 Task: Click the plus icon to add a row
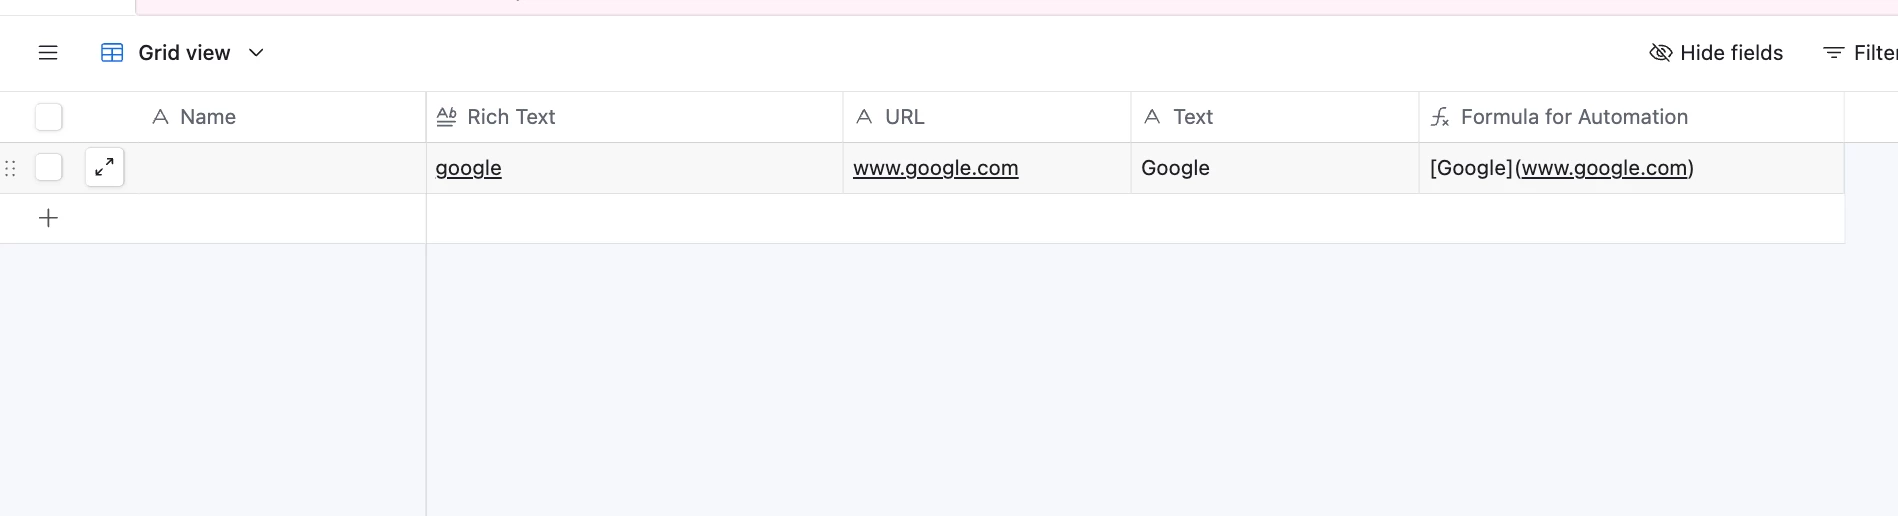(x=48, y=218)
